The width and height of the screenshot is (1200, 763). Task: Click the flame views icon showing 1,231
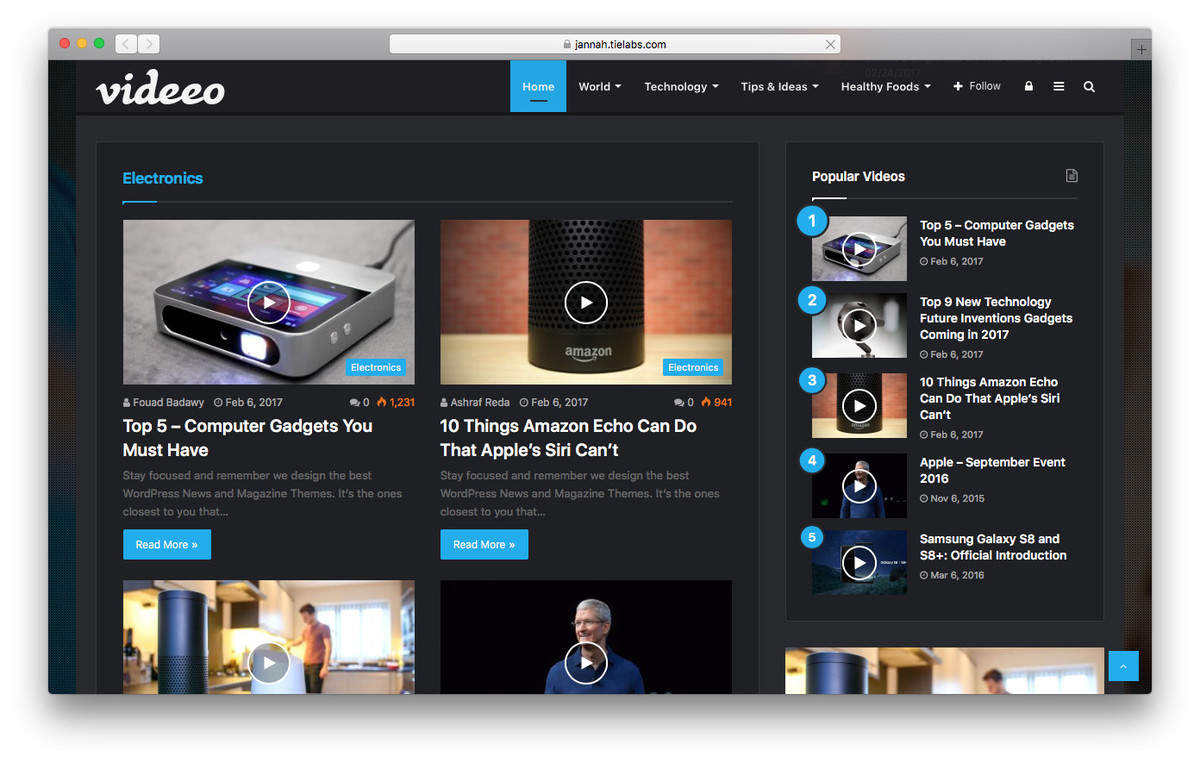click(382, 402)
